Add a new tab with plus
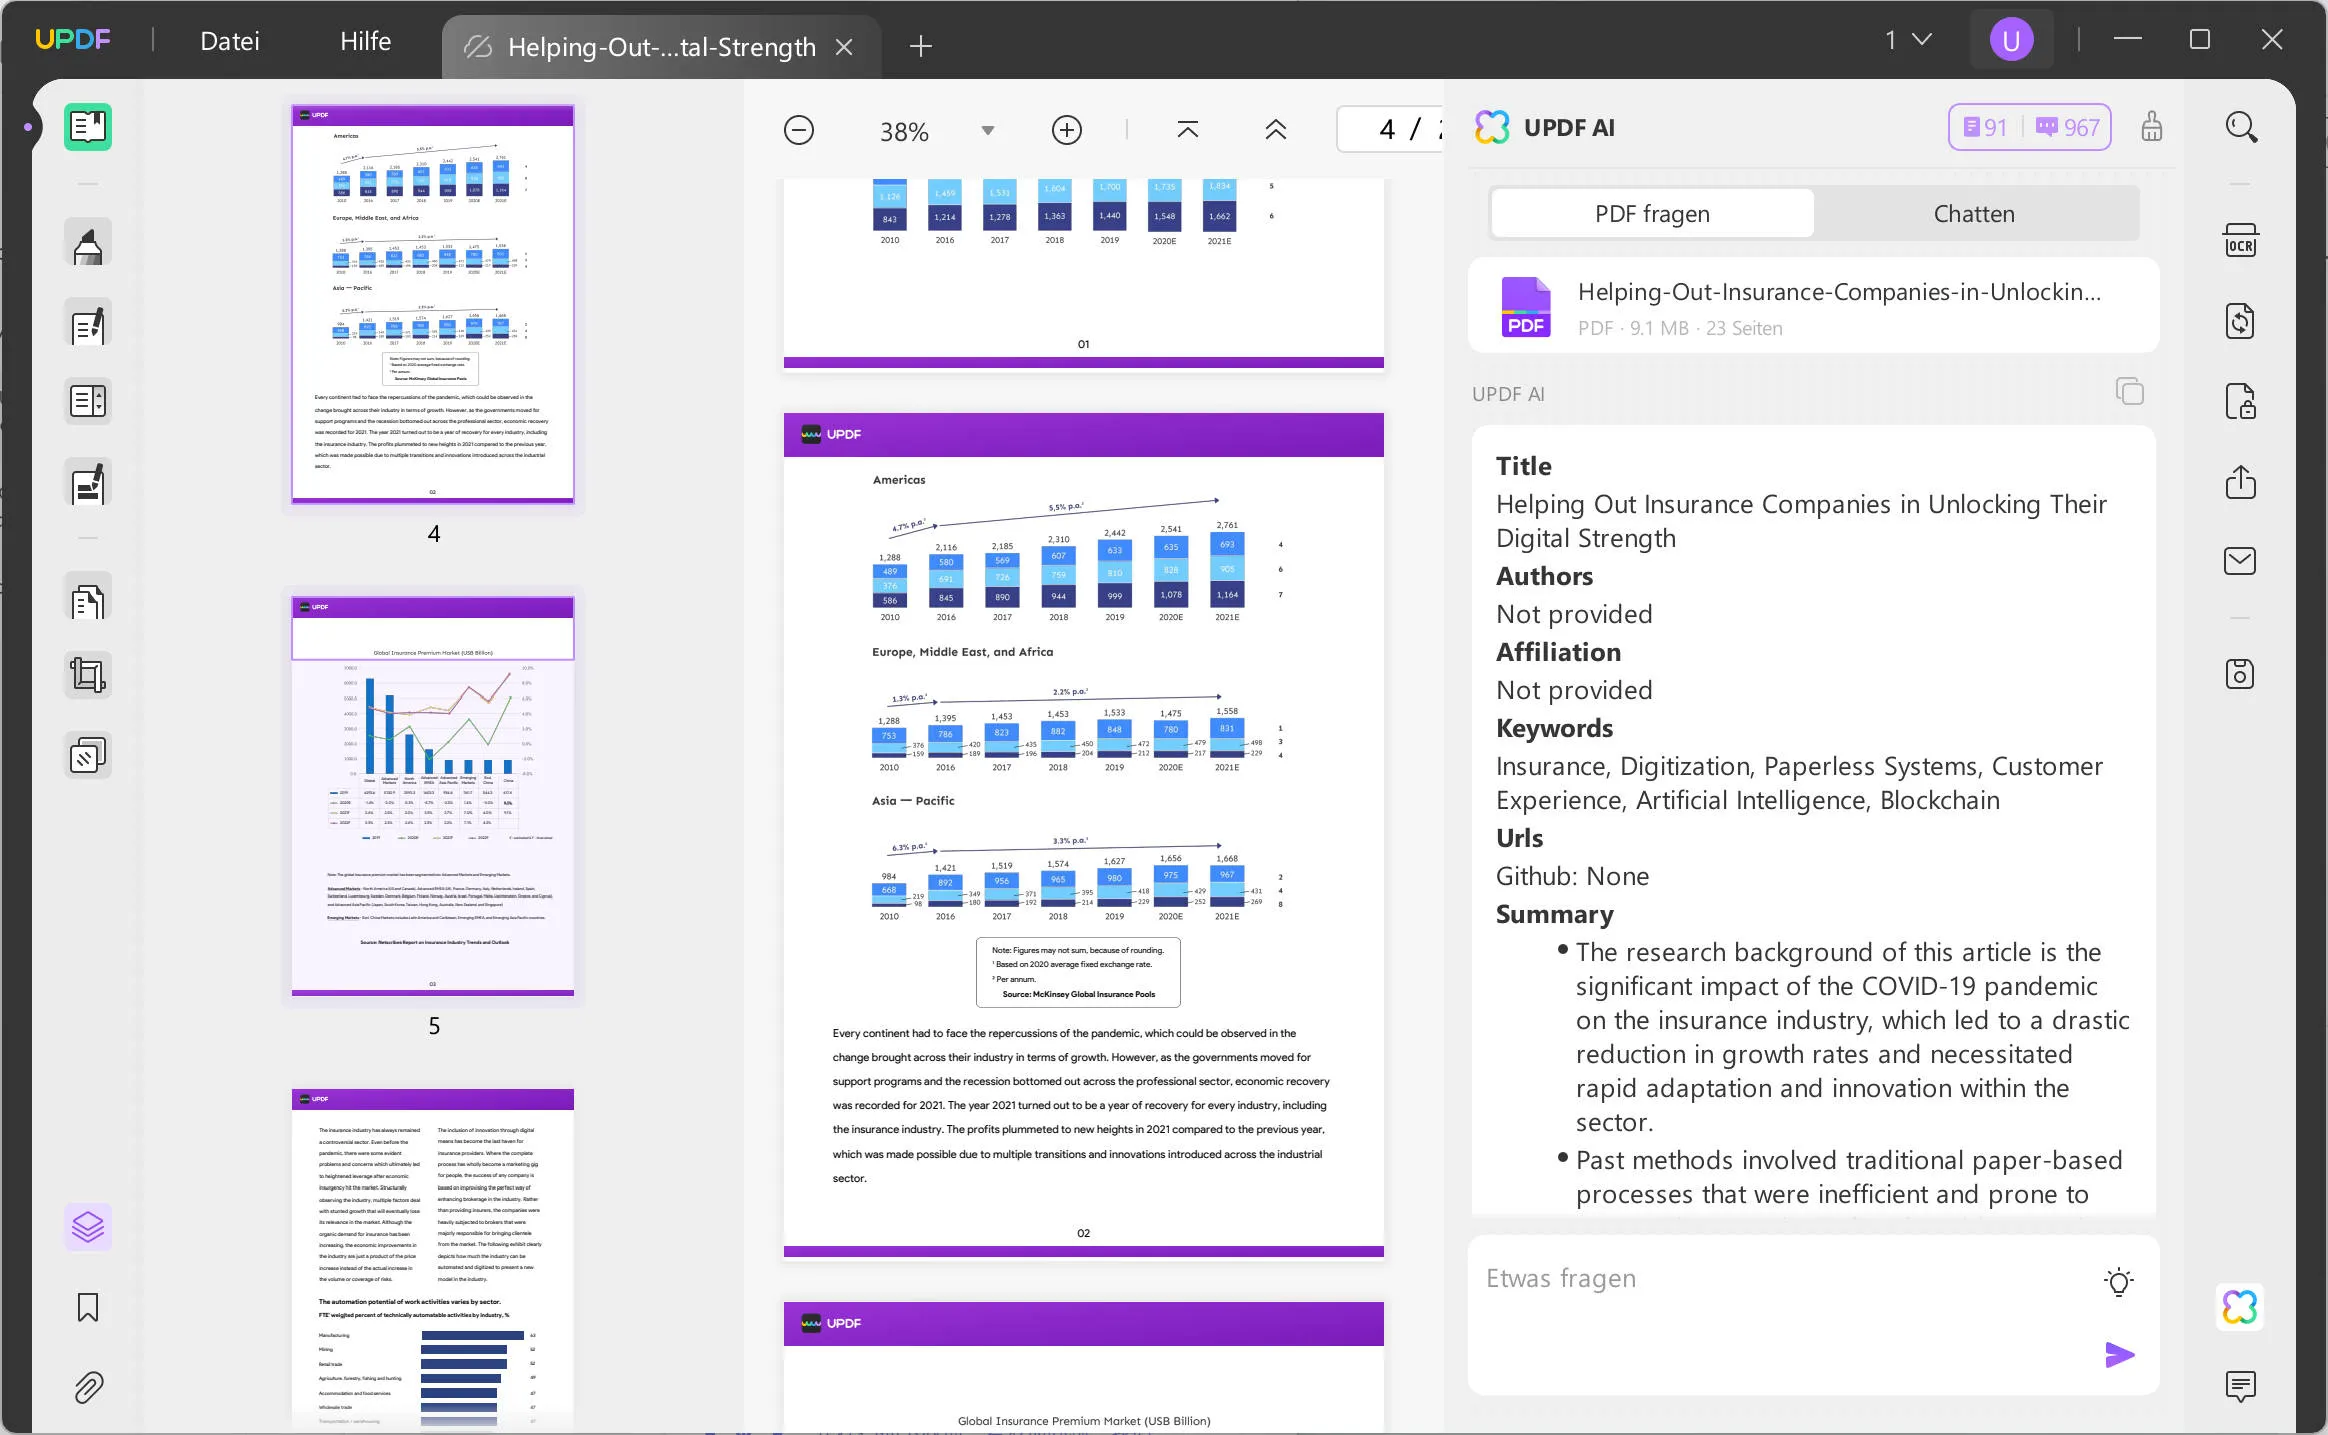This screenshot has height=1435, width=2328. (x=921, y=46)
